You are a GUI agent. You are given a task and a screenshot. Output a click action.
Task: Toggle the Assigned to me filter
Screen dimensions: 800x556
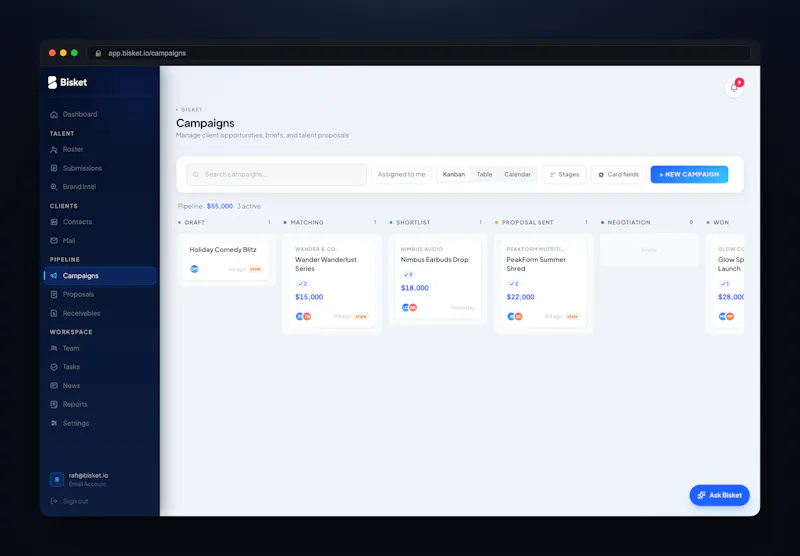[402, 174]
